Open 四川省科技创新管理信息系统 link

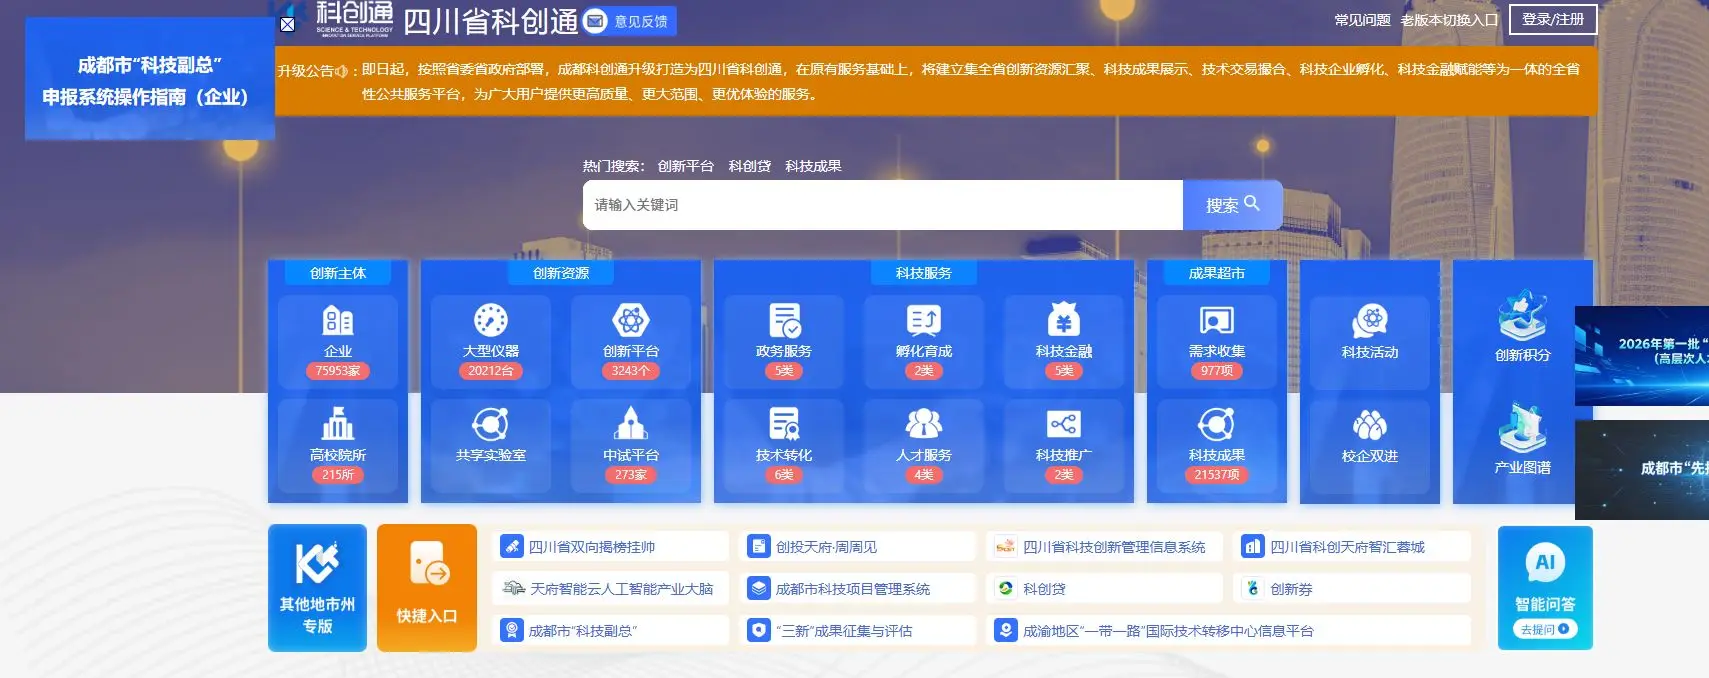(x=1105, y=547)
